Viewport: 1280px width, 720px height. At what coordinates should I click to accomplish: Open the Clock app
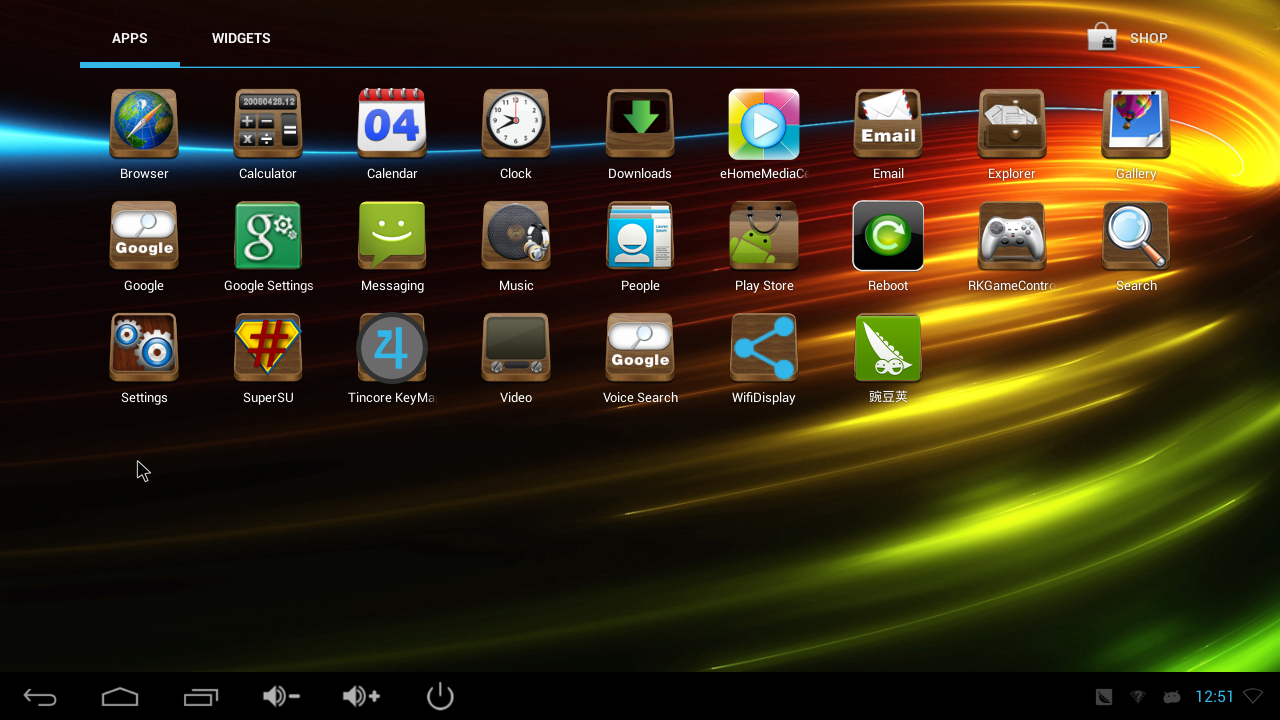click(x=516, y=124)
